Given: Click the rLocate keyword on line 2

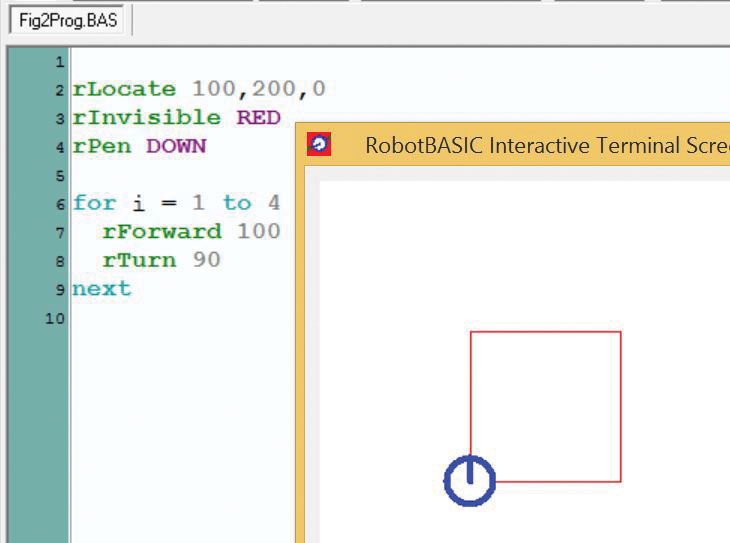Looking at the screenshot, I should point(124,89).
